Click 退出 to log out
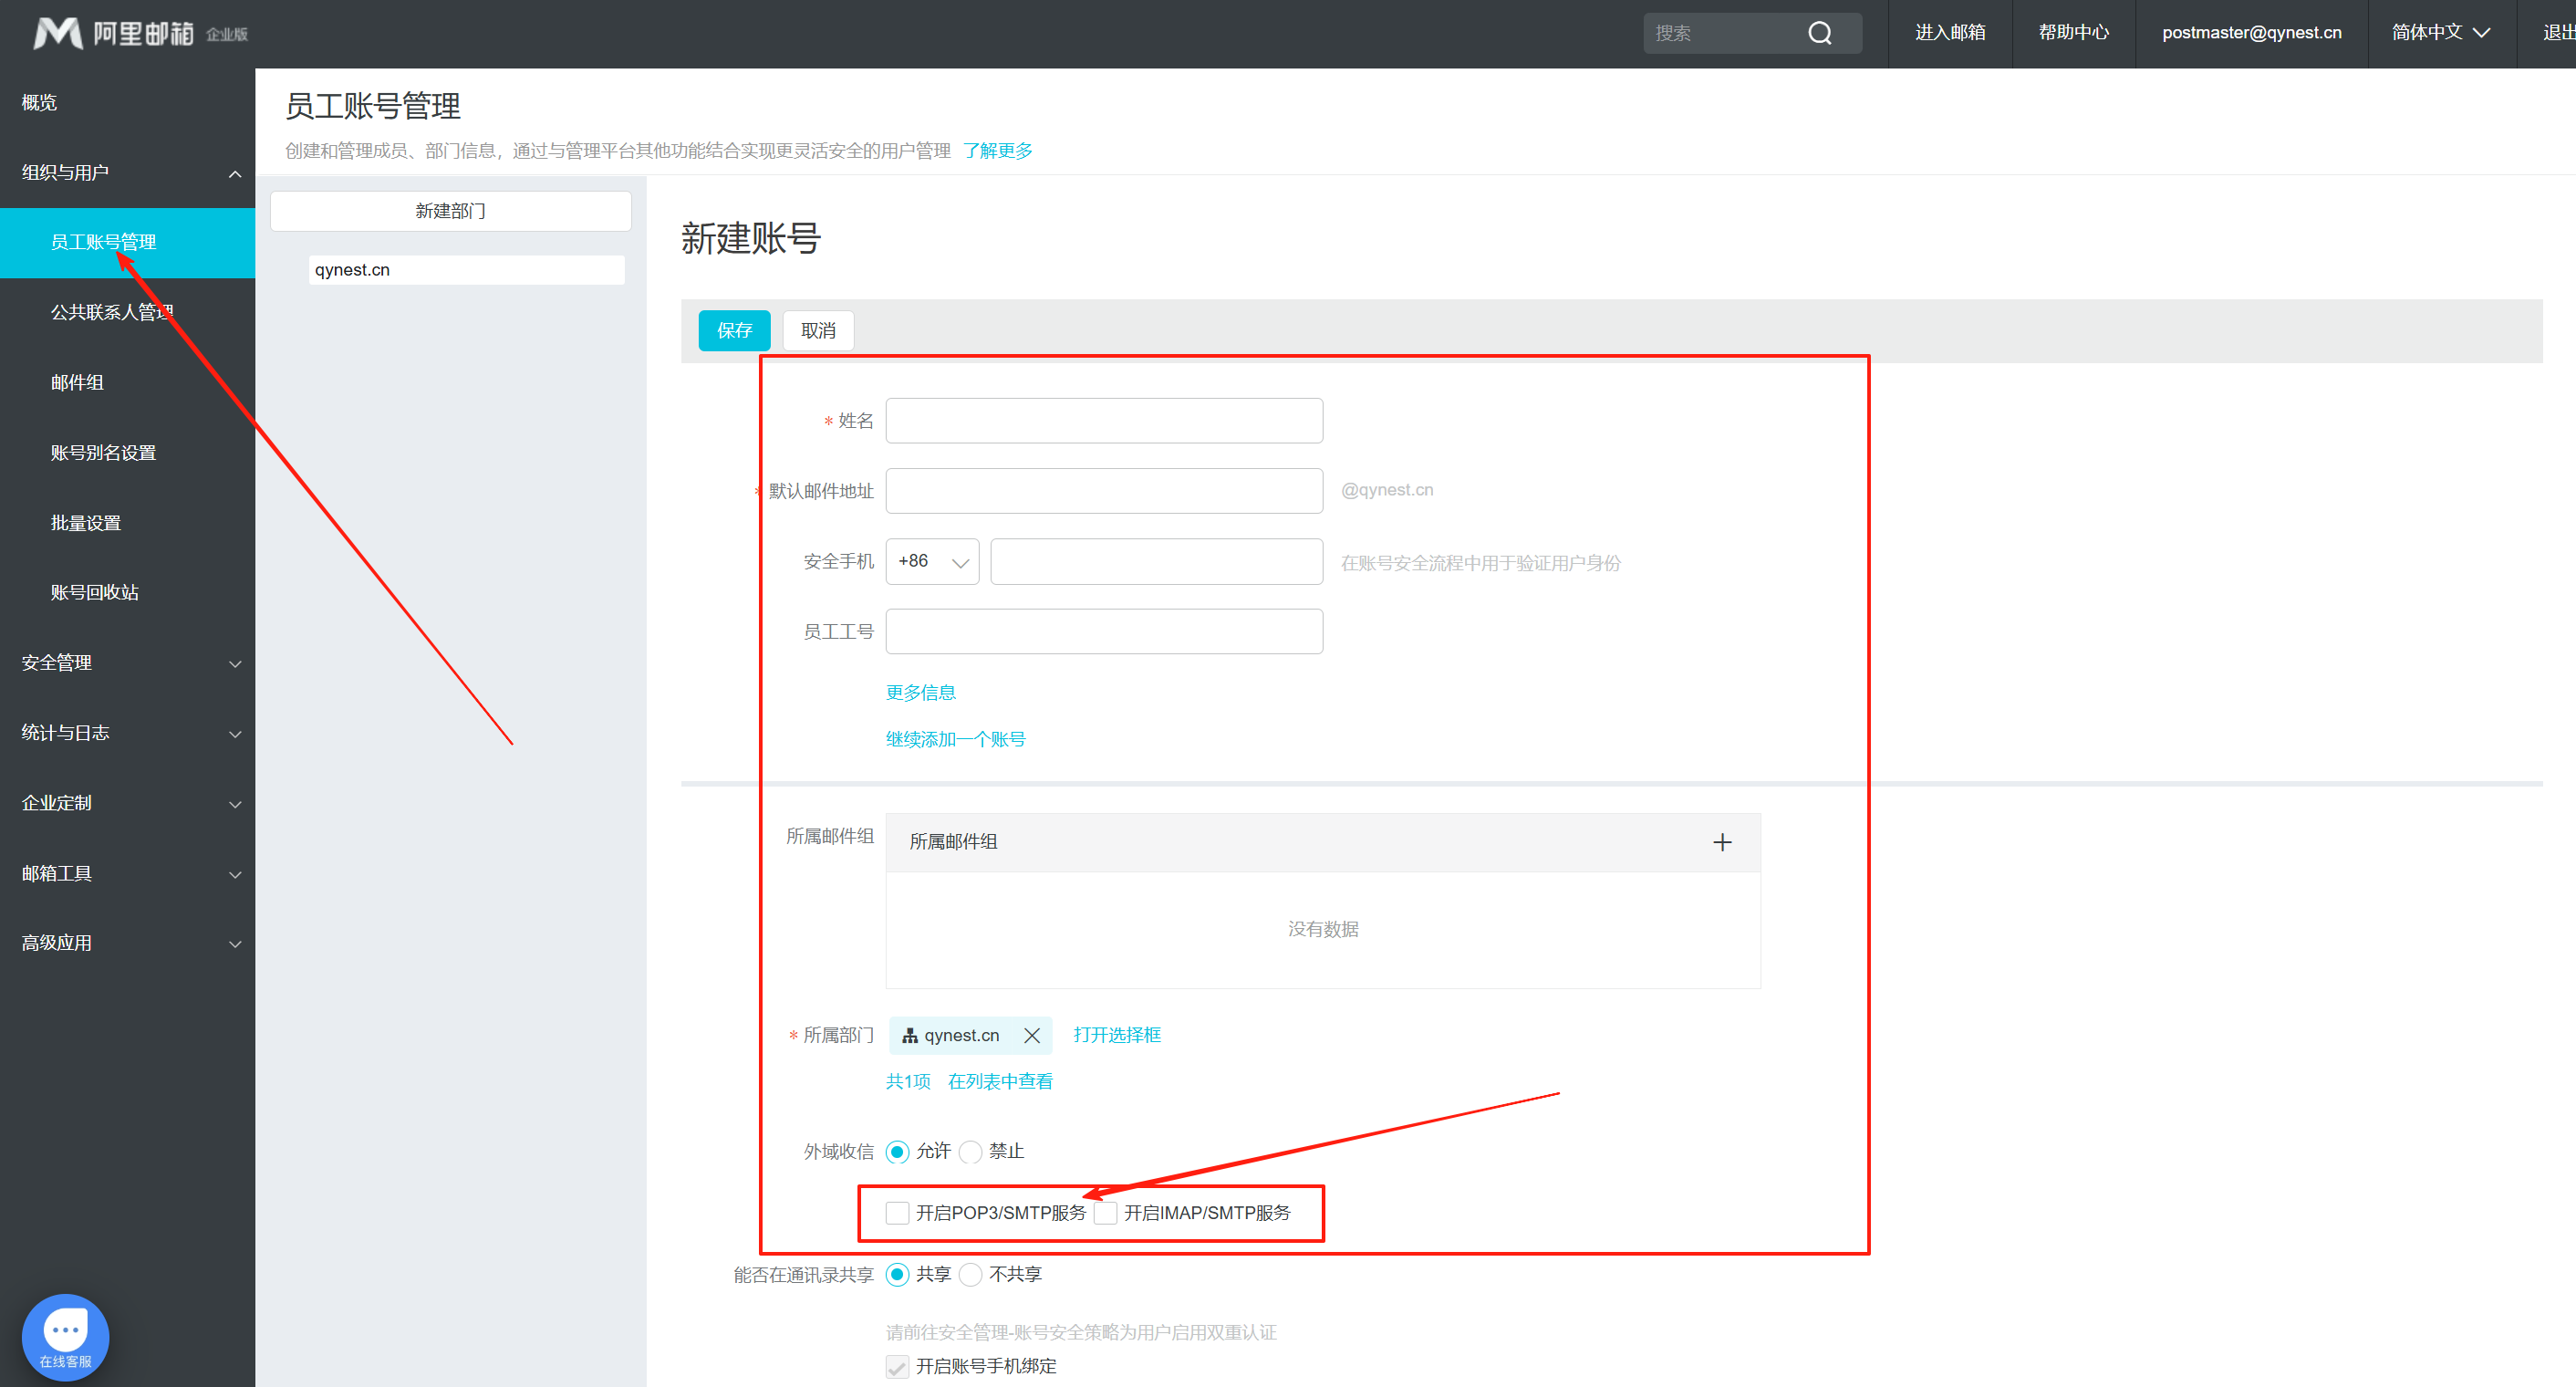Screen dimensions: 2576x1387 click(2558, 33)
